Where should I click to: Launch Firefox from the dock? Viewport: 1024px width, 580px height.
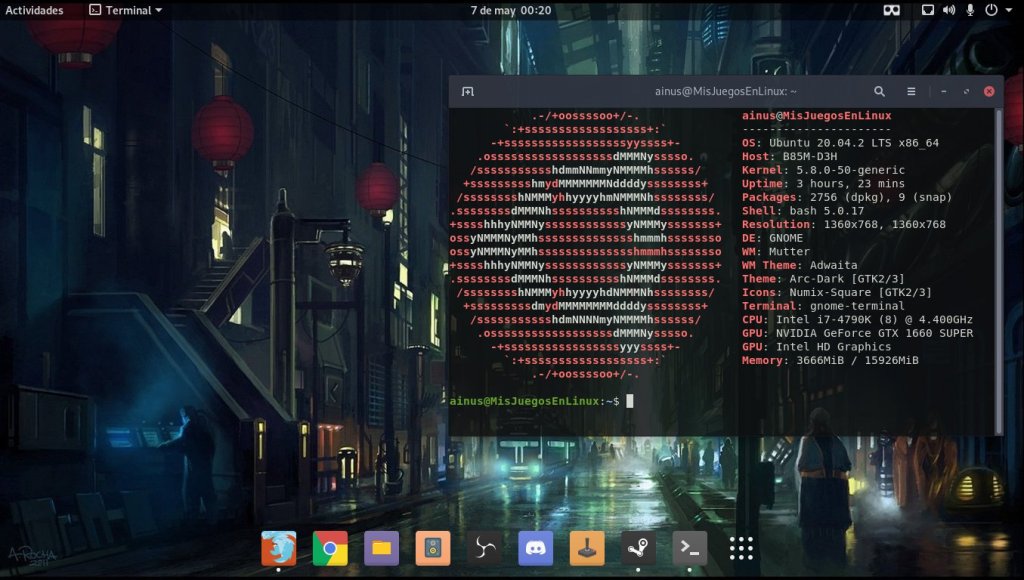click(278, 547)
